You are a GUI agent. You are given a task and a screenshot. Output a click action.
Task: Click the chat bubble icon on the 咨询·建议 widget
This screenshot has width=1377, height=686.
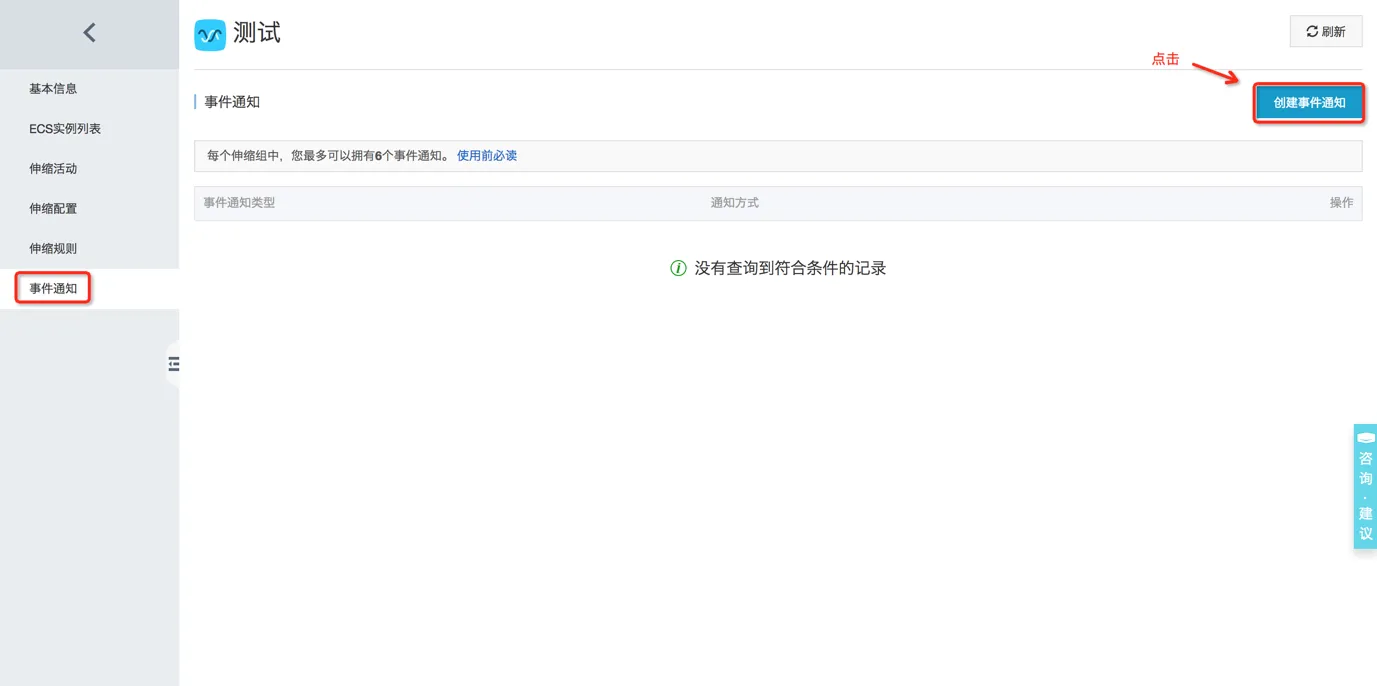[1365, 437]
